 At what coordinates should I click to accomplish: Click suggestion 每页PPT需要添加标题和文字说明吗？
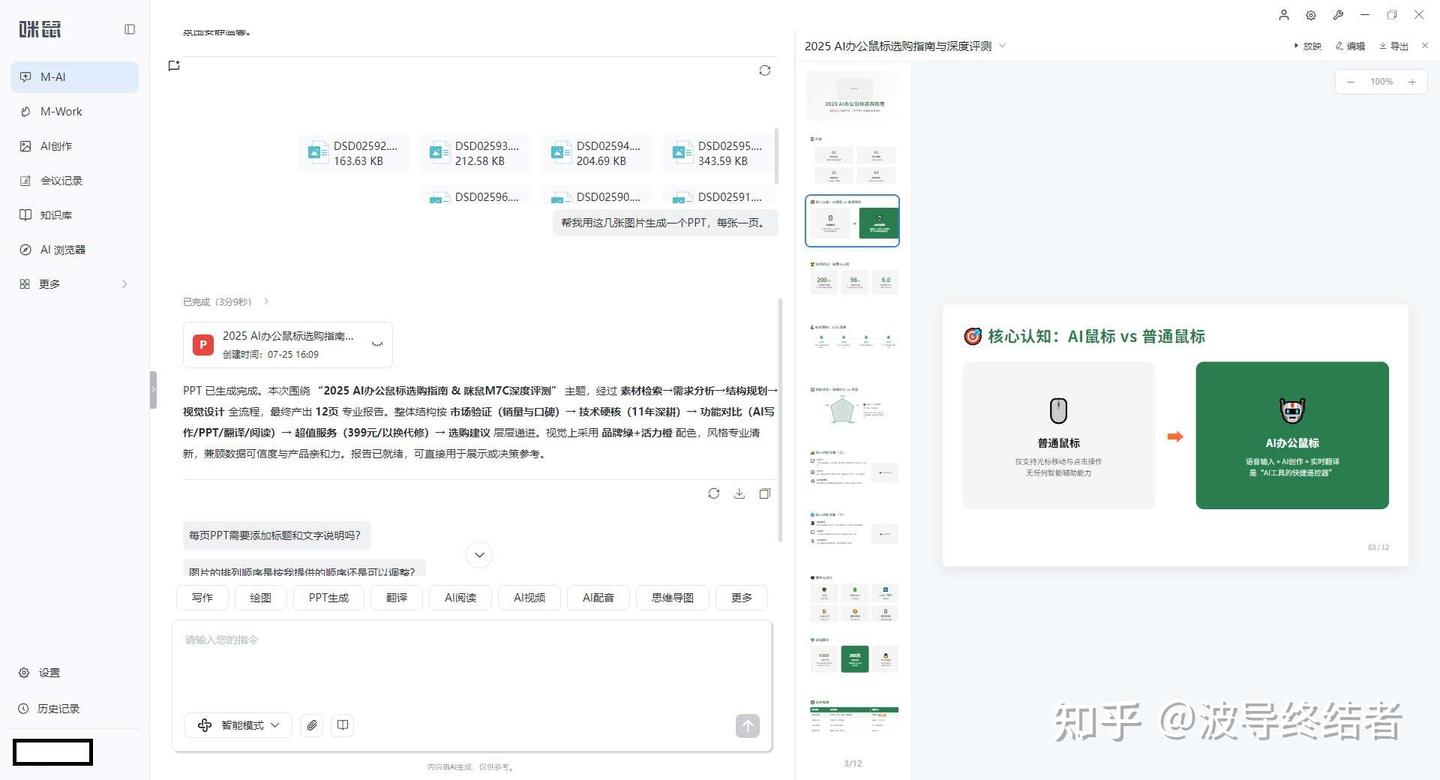(275, 535)
